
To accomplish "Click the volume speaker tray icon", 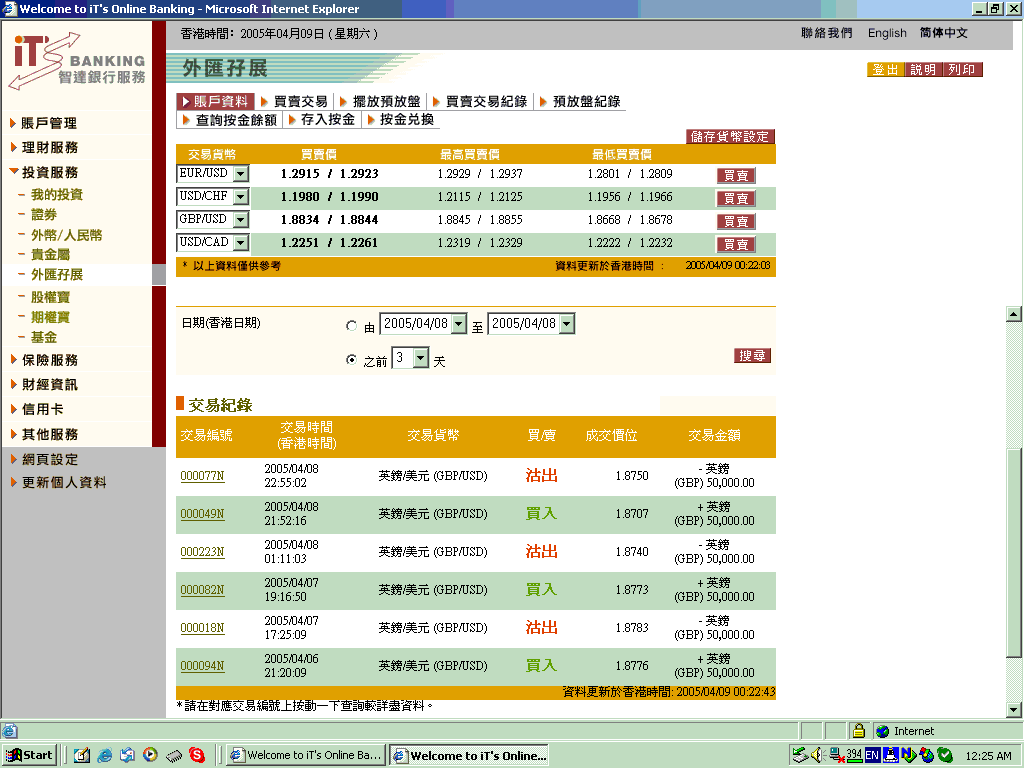I will tap(817, 755).
